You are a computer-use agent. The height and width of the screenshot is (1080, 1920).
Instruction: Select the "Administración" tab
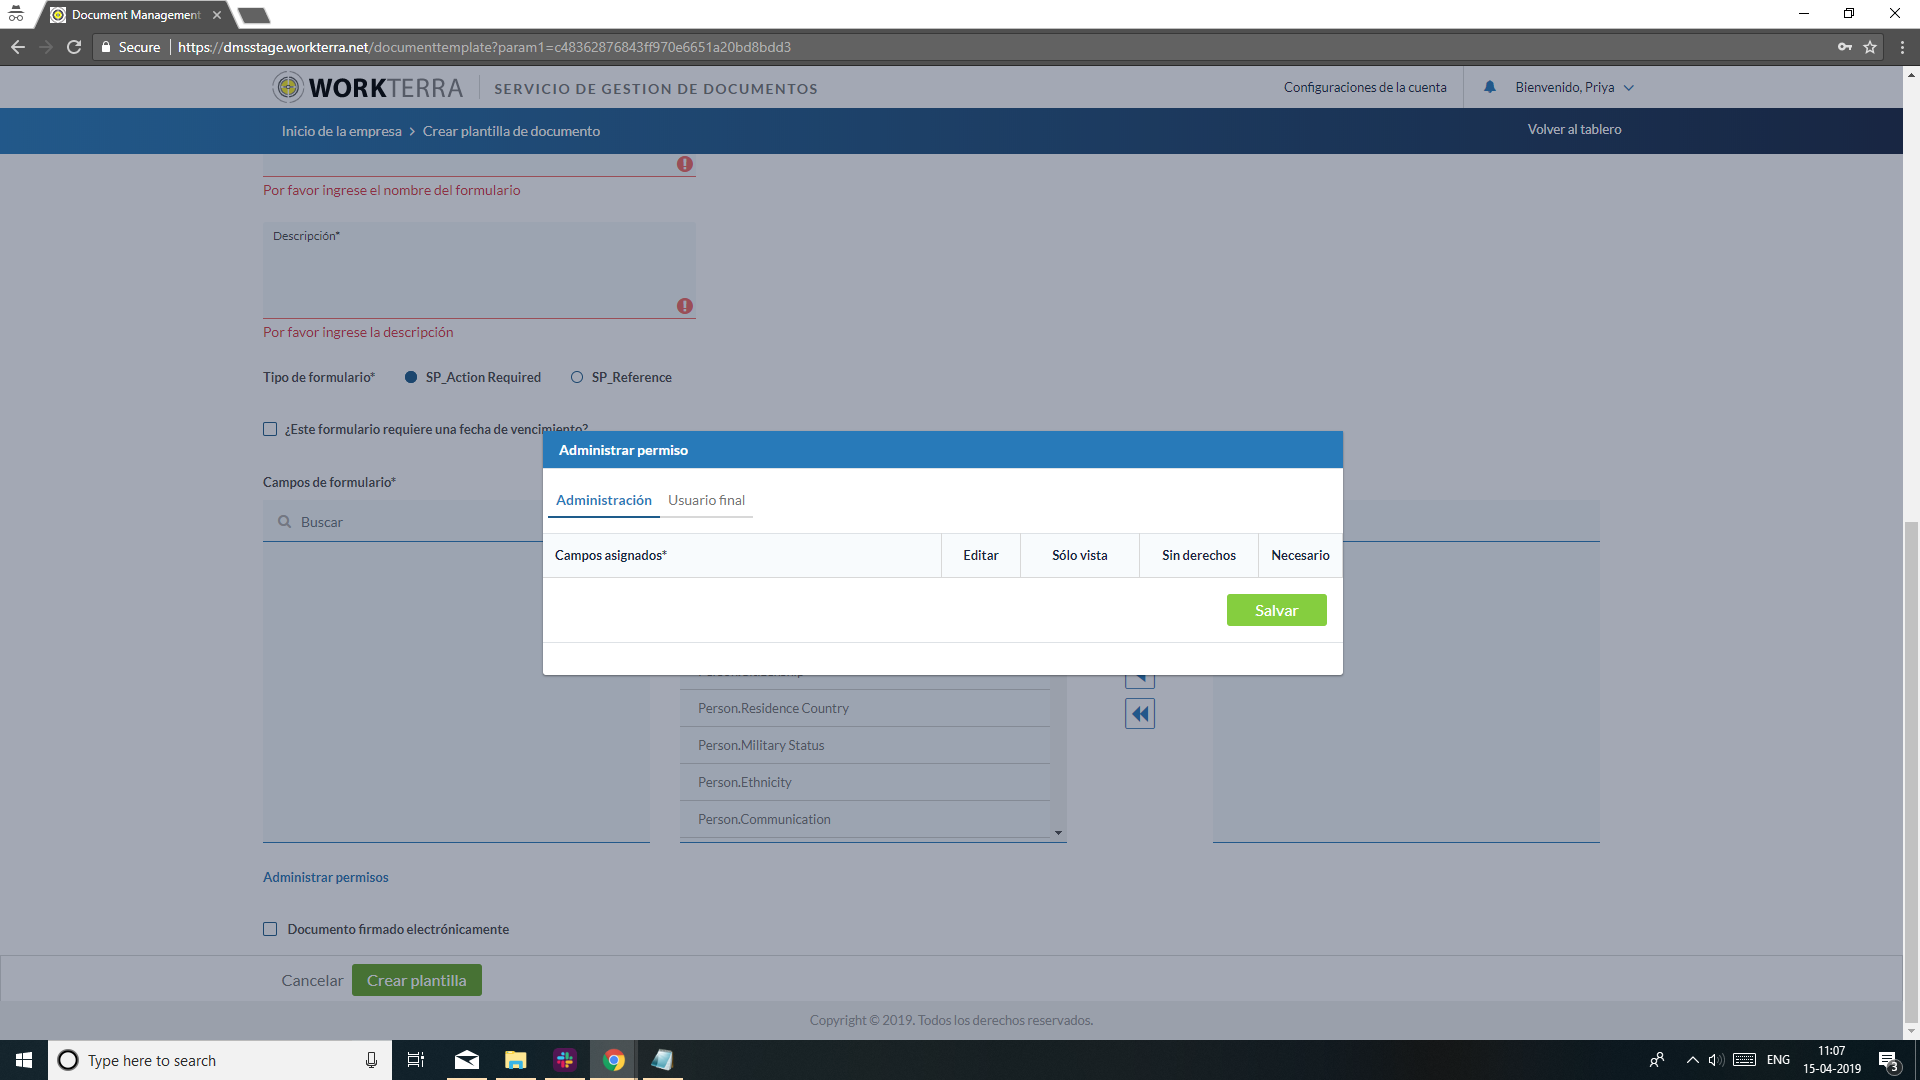[x=604, y=500]
